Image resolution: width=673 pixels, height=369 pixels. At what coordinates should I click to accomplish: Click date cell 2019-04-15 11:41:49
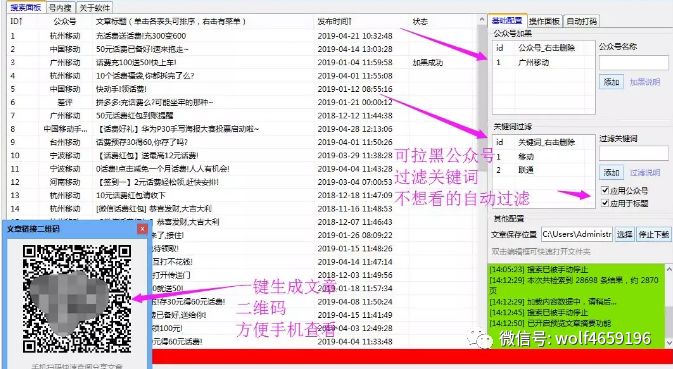(x=355, y=315)
